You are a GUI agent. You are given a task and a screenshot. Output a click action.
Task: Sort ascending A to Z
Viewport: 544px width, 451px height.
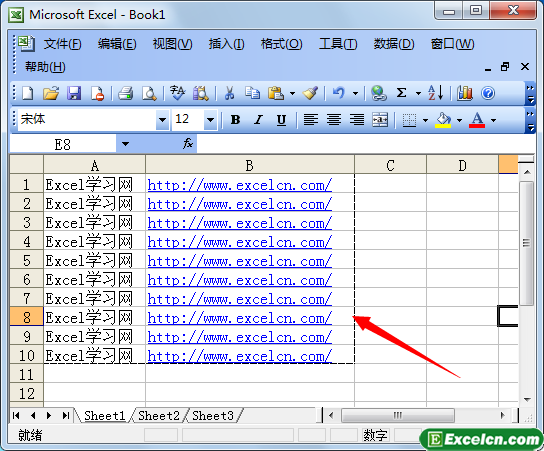pos(435,93)
